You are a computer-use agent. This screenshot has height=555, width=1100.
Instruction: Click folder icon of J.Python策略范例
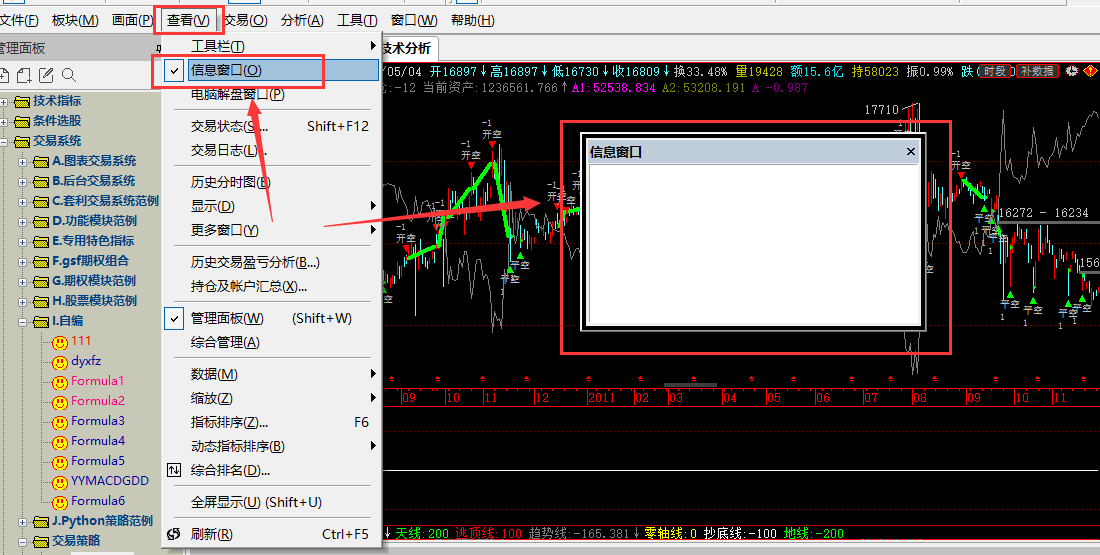[x=41, y=521]
